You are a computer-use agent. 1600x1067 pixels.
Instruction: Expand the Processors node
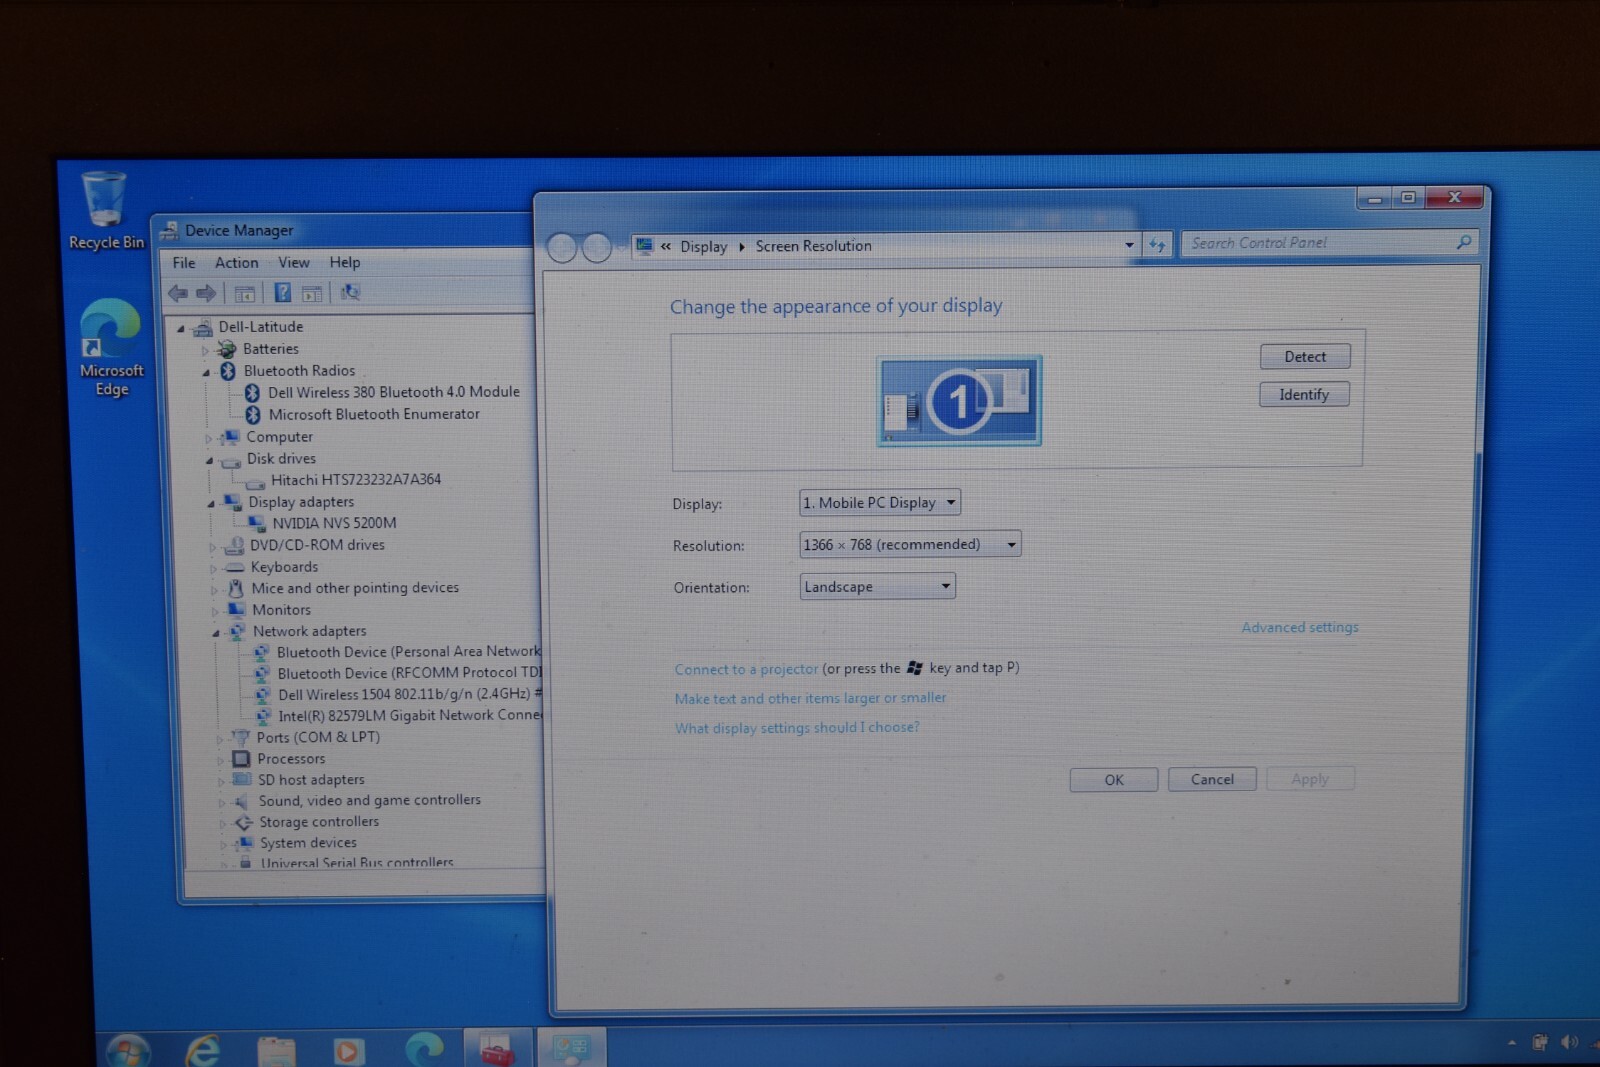[220, 760]
